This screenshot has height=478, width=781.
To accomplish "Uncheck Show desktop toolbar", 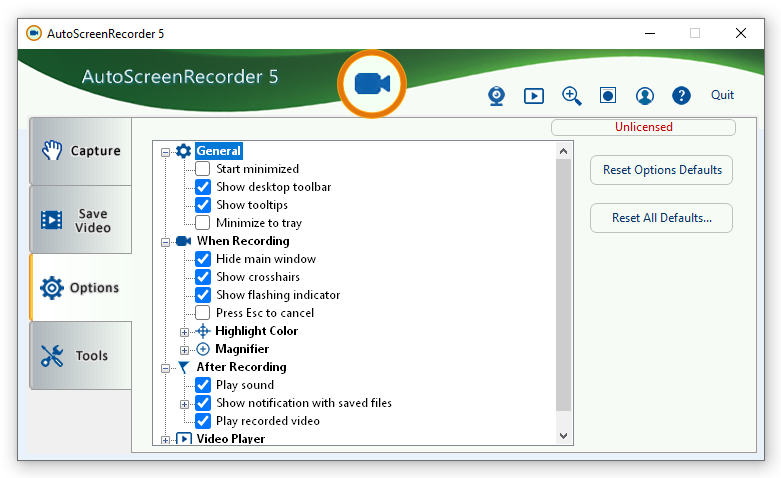I will tap(203, 187).
